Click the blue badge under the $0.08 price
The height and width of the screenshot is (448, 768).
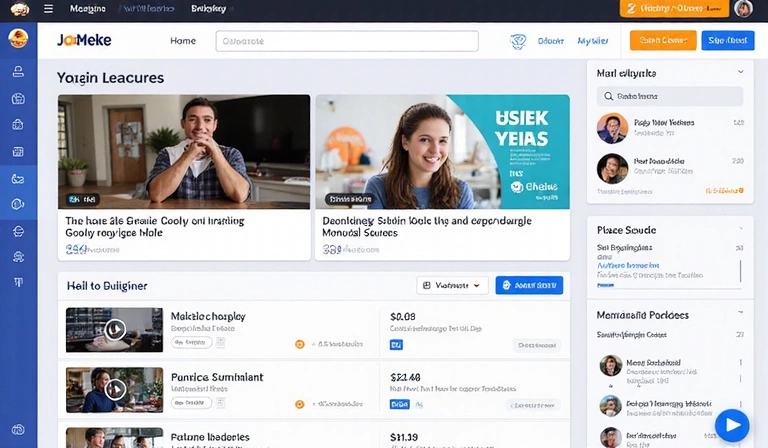(396, 345)
